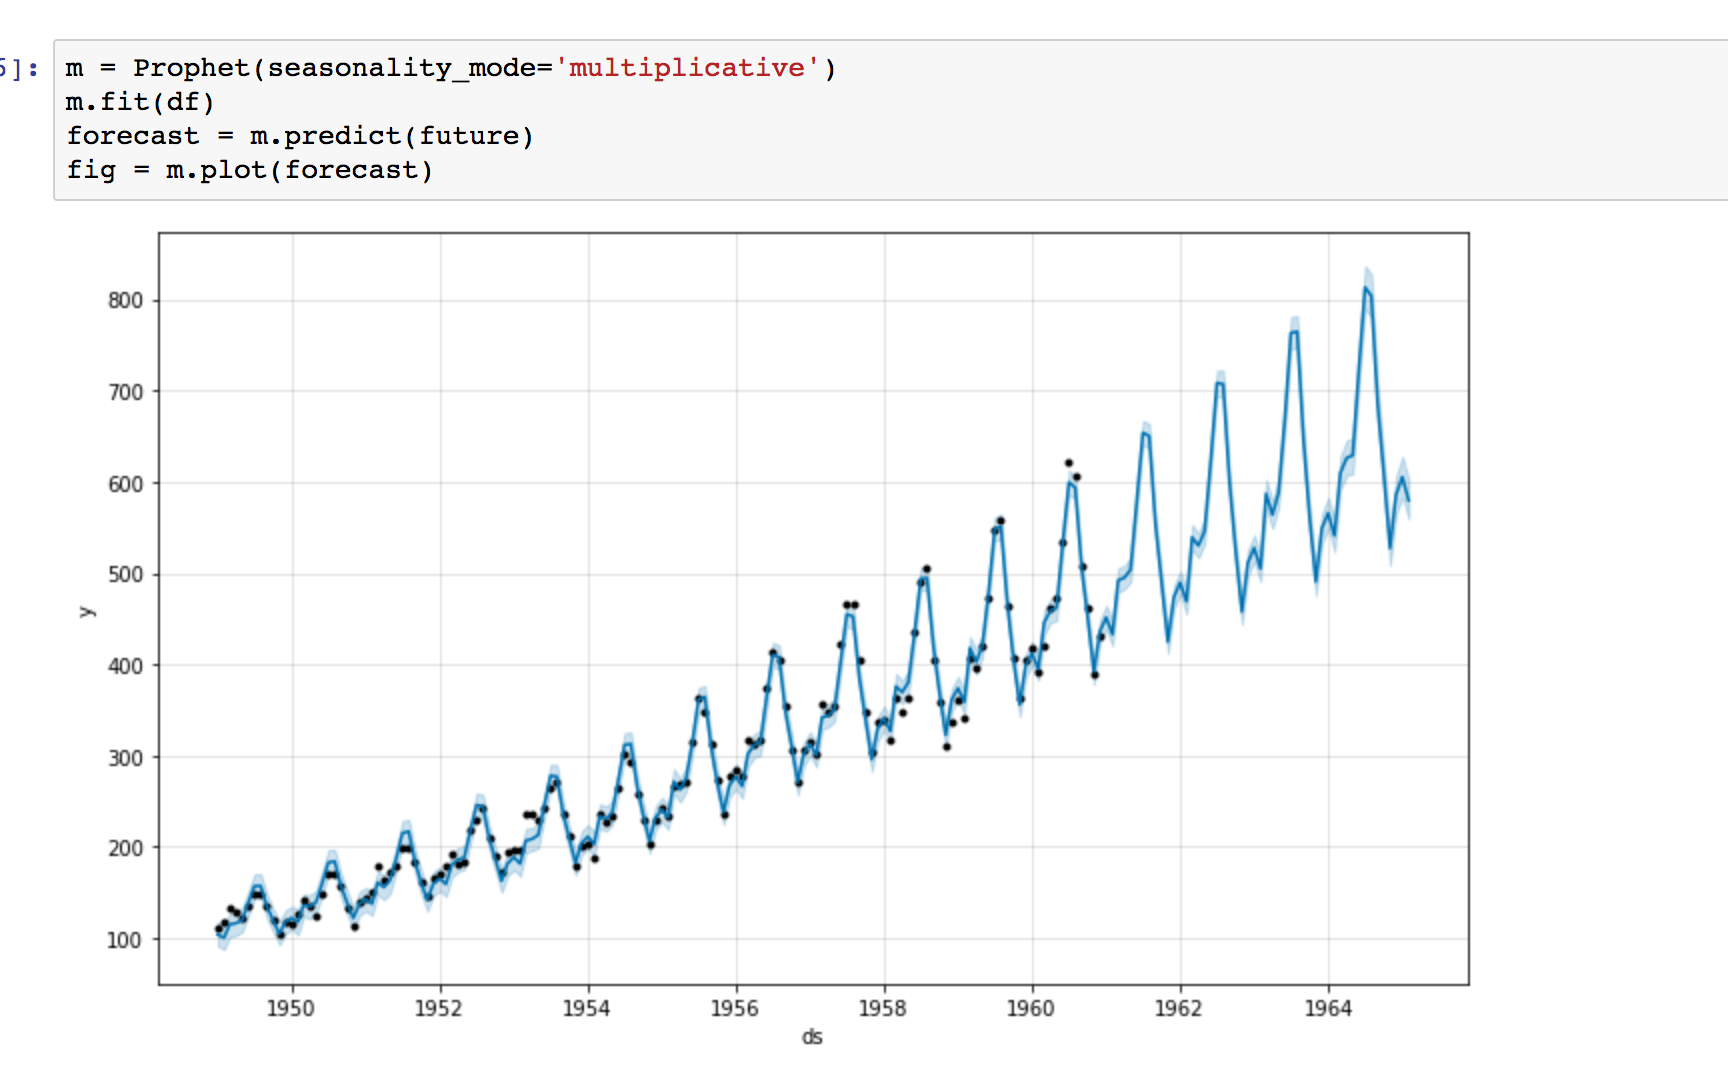Click the cell execution prompt bracket
The height and width of the screenshot is (1078, 1728).
click(x=19, y=68)
